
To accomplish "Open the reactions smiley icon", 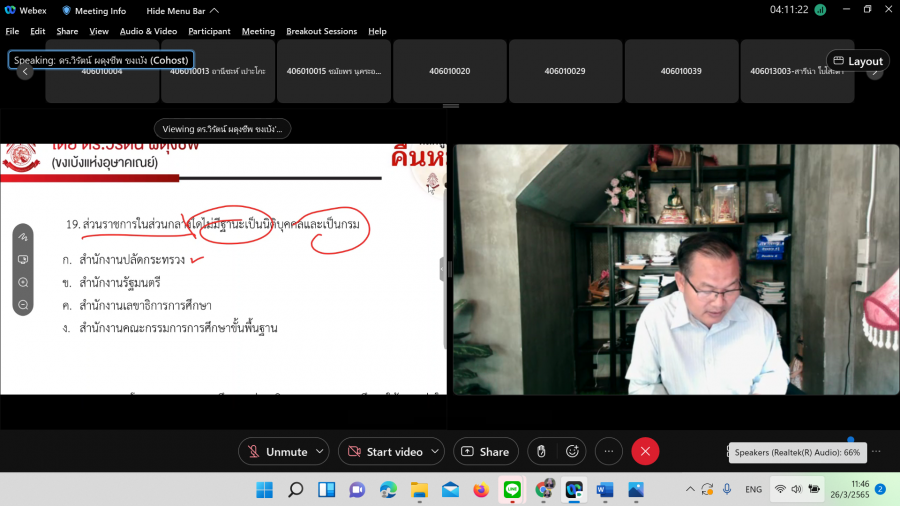I will [572, 452].
